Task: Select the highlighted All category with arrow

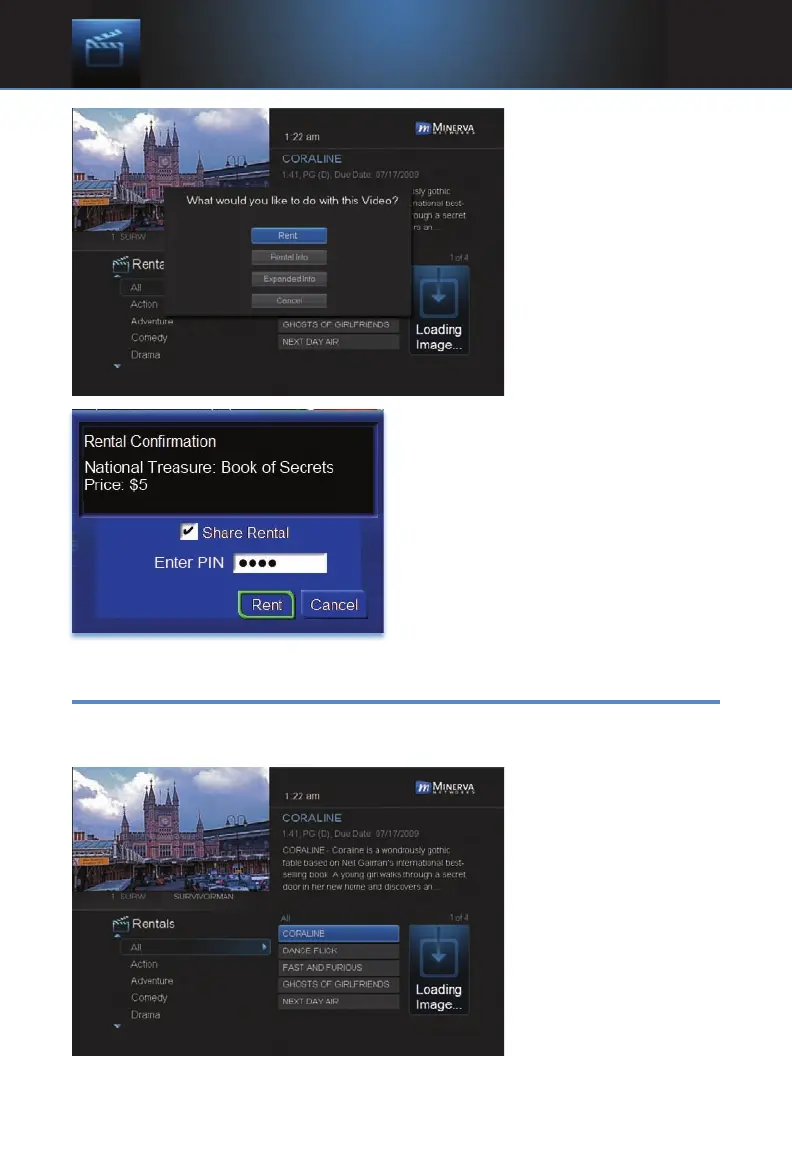Action: (195, 948)
